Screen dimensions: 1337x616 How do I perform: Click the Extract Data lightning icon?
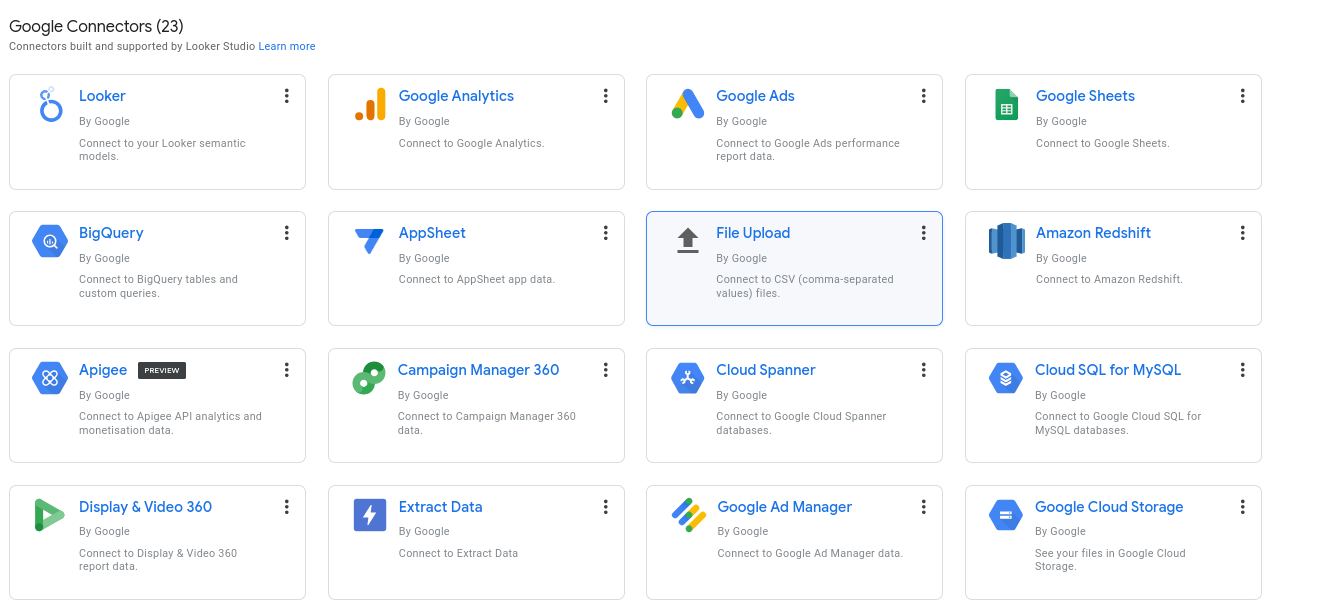pos(369,515)
